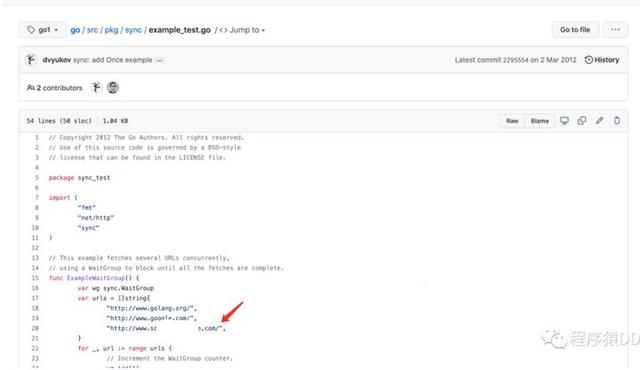640x370 pixels.
Task: Open the go1 tag dropdown
Action: [42, 30]
